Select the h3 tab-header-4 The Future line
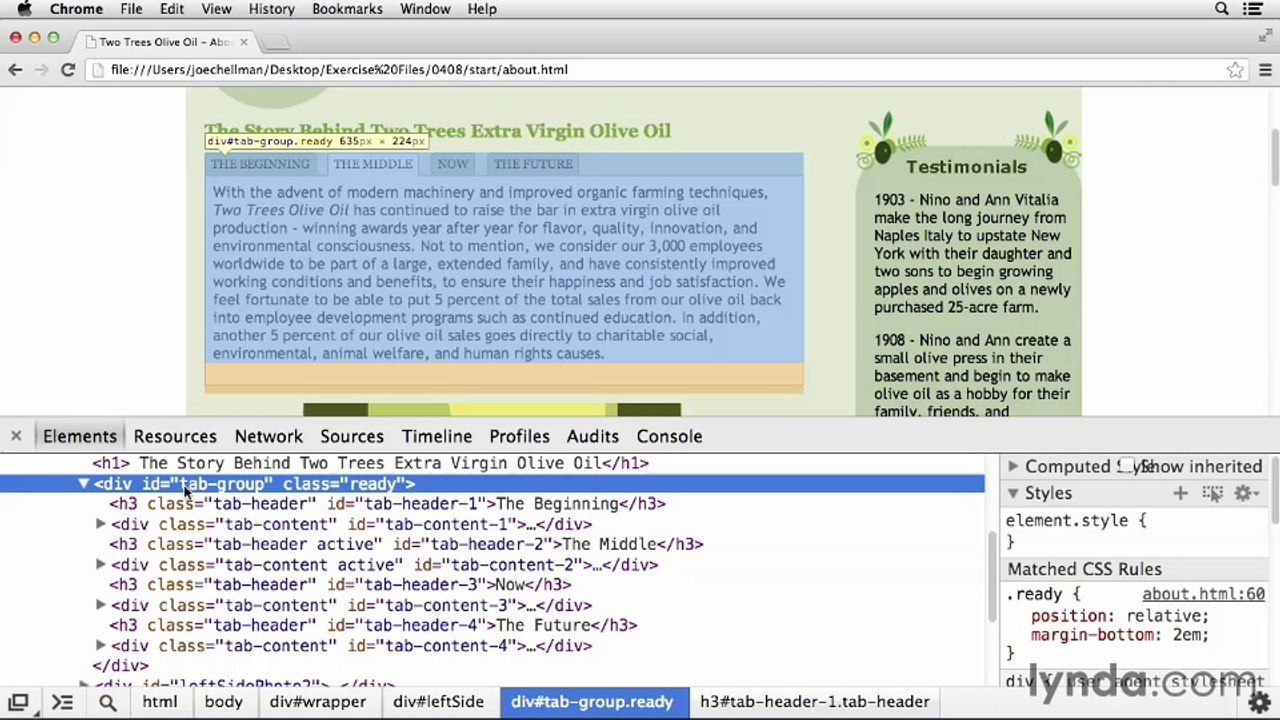This screenshot has width=1280, height=720. pos(373,625)
